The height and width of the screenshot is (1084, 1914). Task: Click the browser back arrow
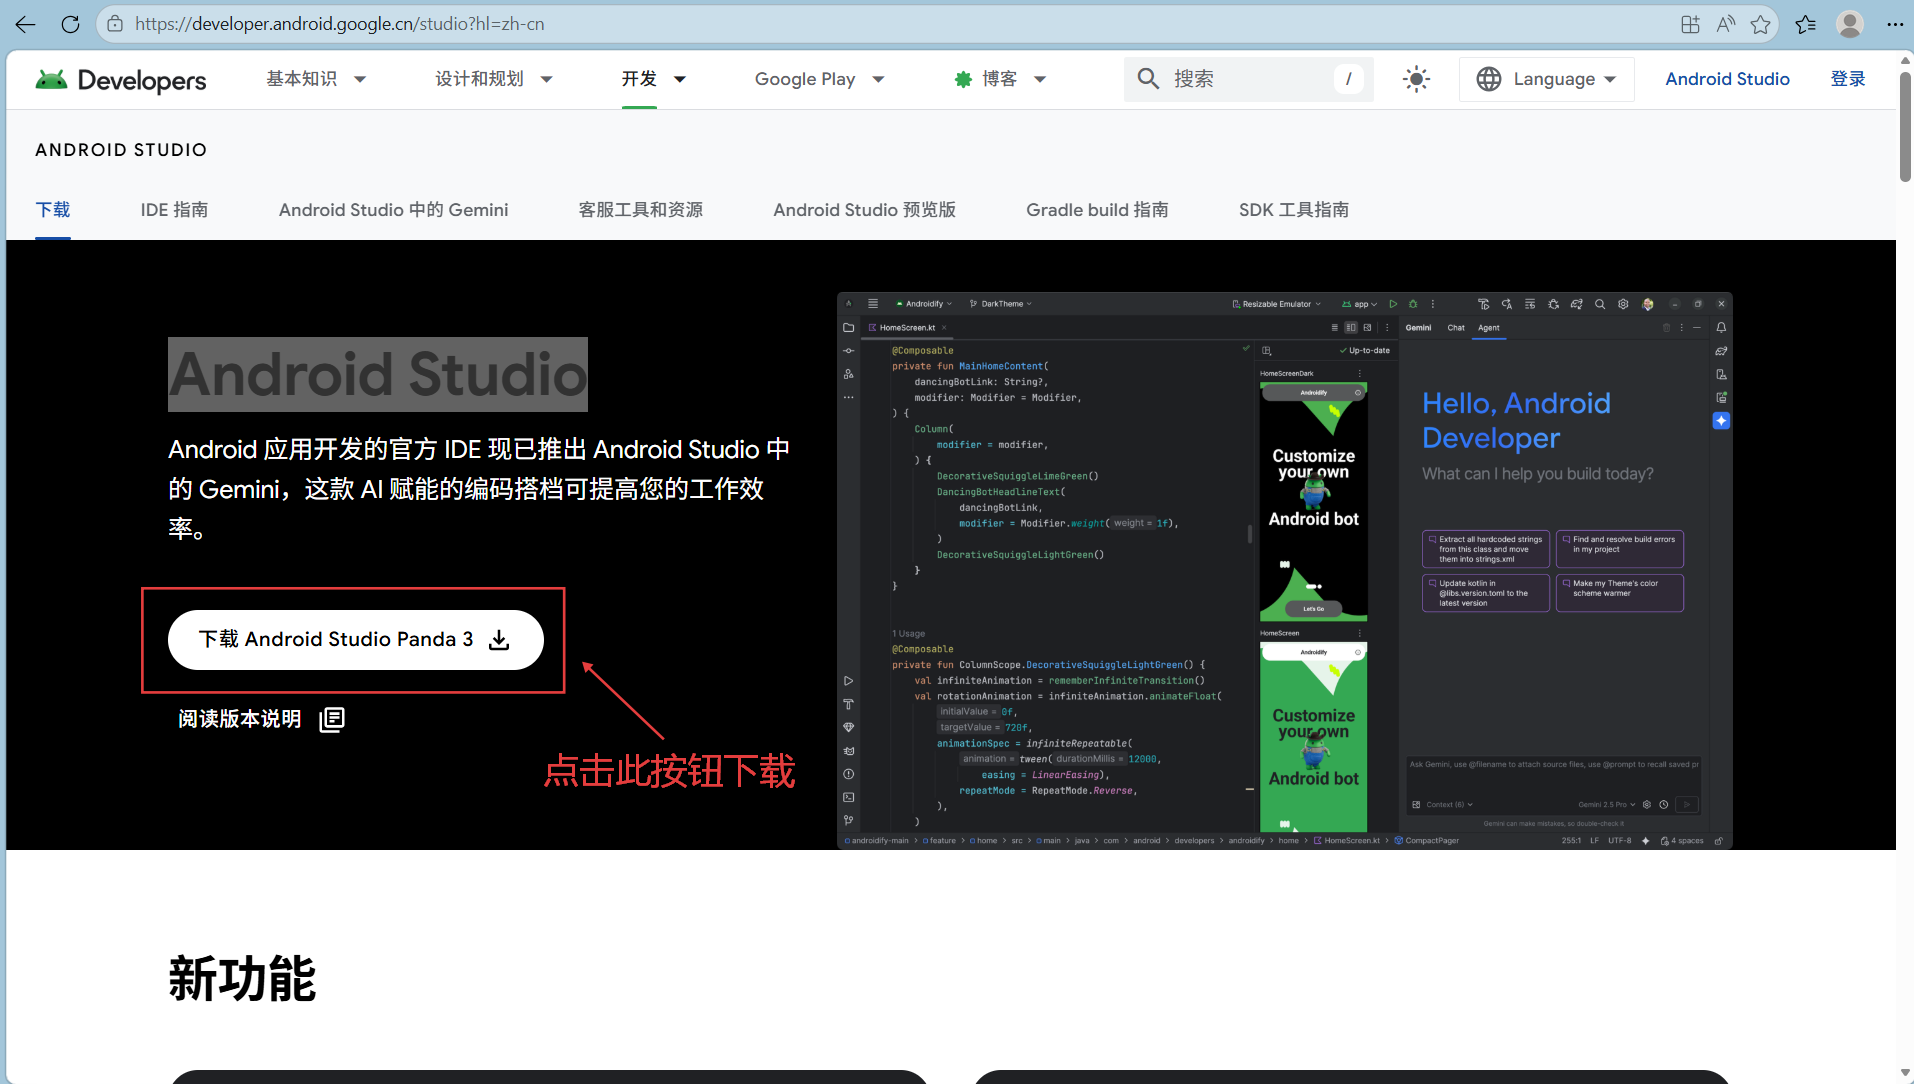click(x=25, y=24)
